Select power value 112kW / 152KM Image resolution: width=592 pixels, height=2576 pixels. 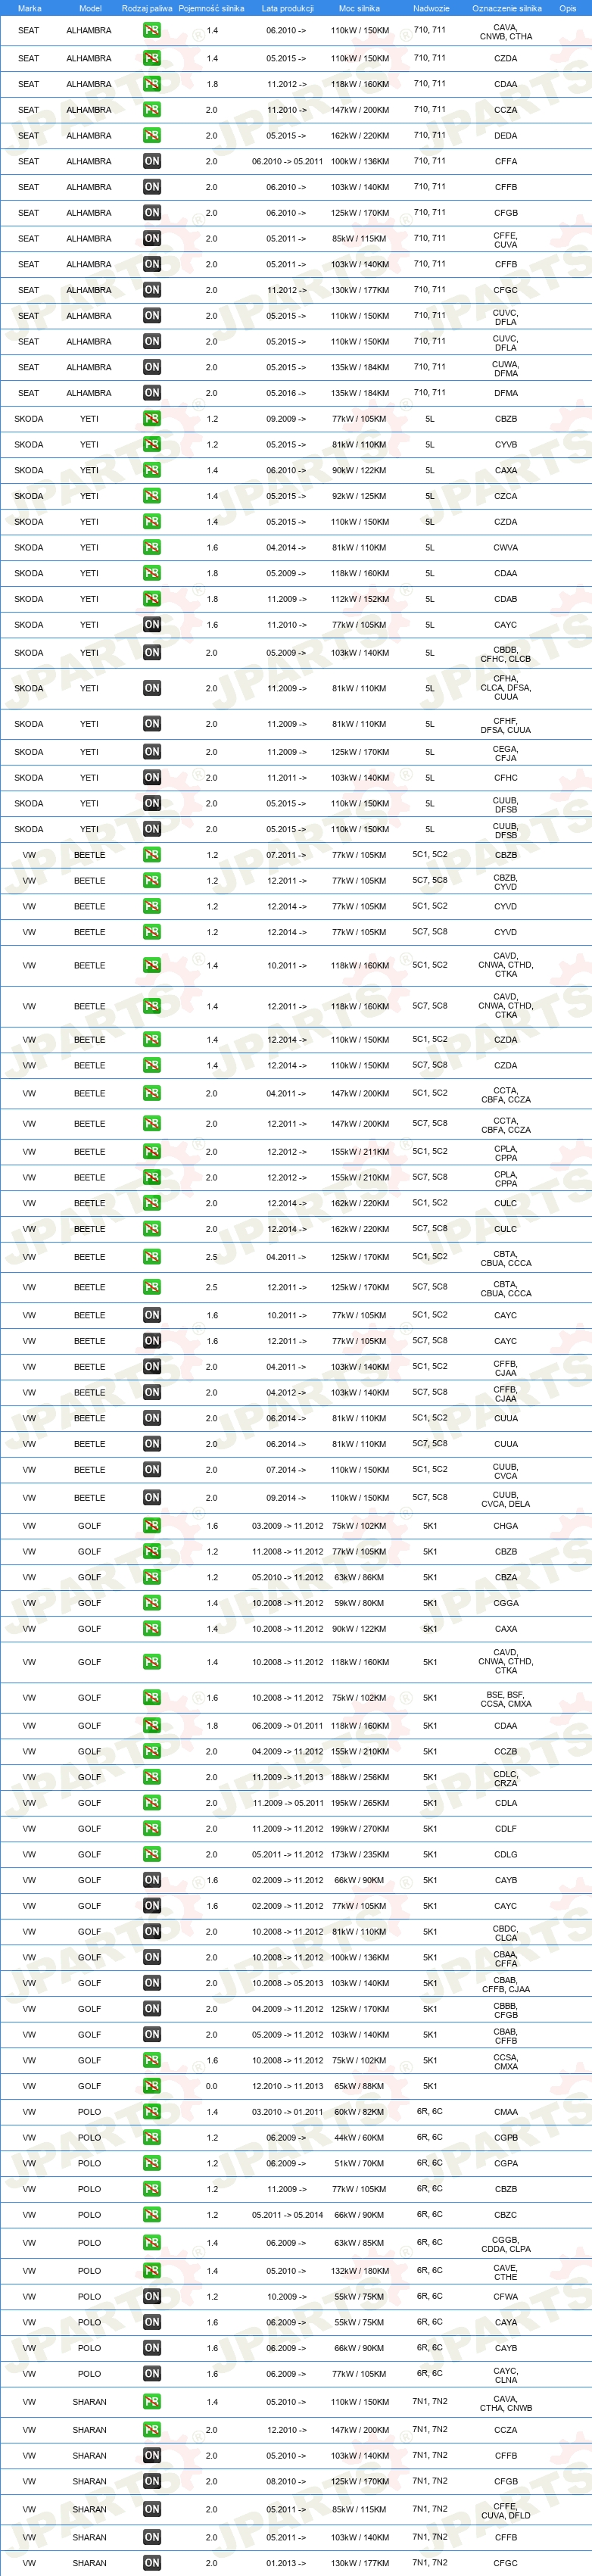coord(360,599)
